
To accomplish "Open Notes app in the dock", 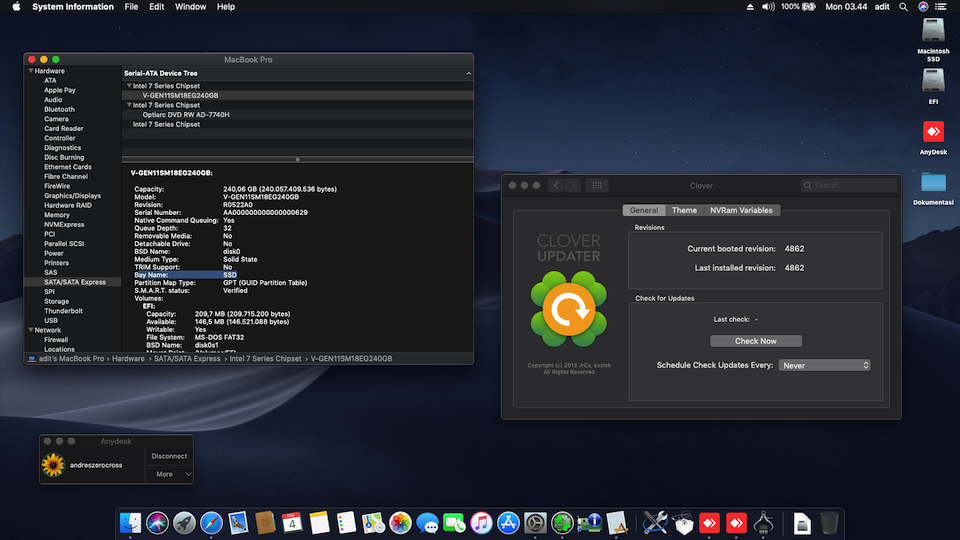I will [319, 523].
